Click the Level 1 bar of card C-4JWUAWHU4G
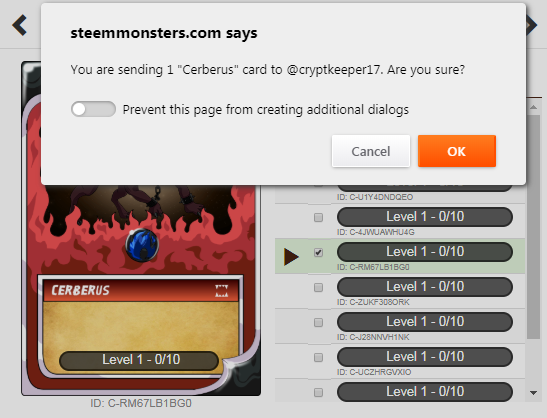Screen dimensions: 547x418 coord(425,217)
